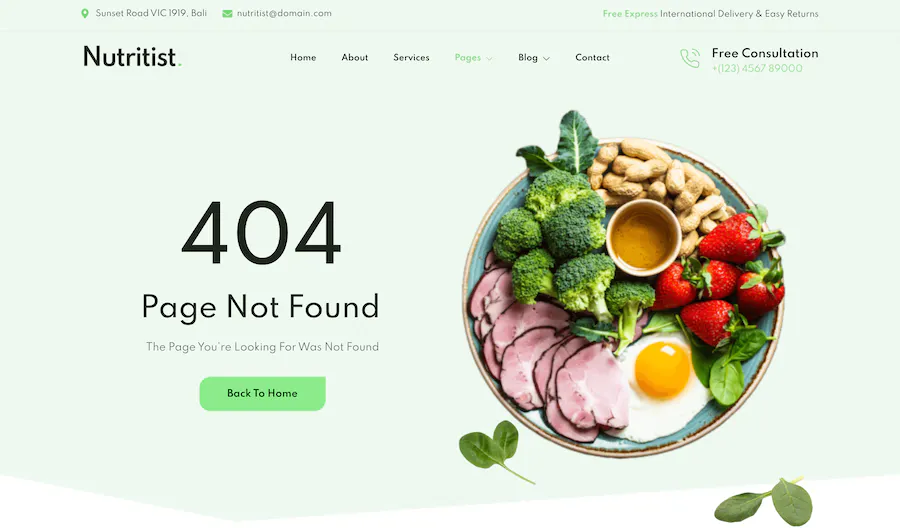Open the Home menu item

point(303,57)
